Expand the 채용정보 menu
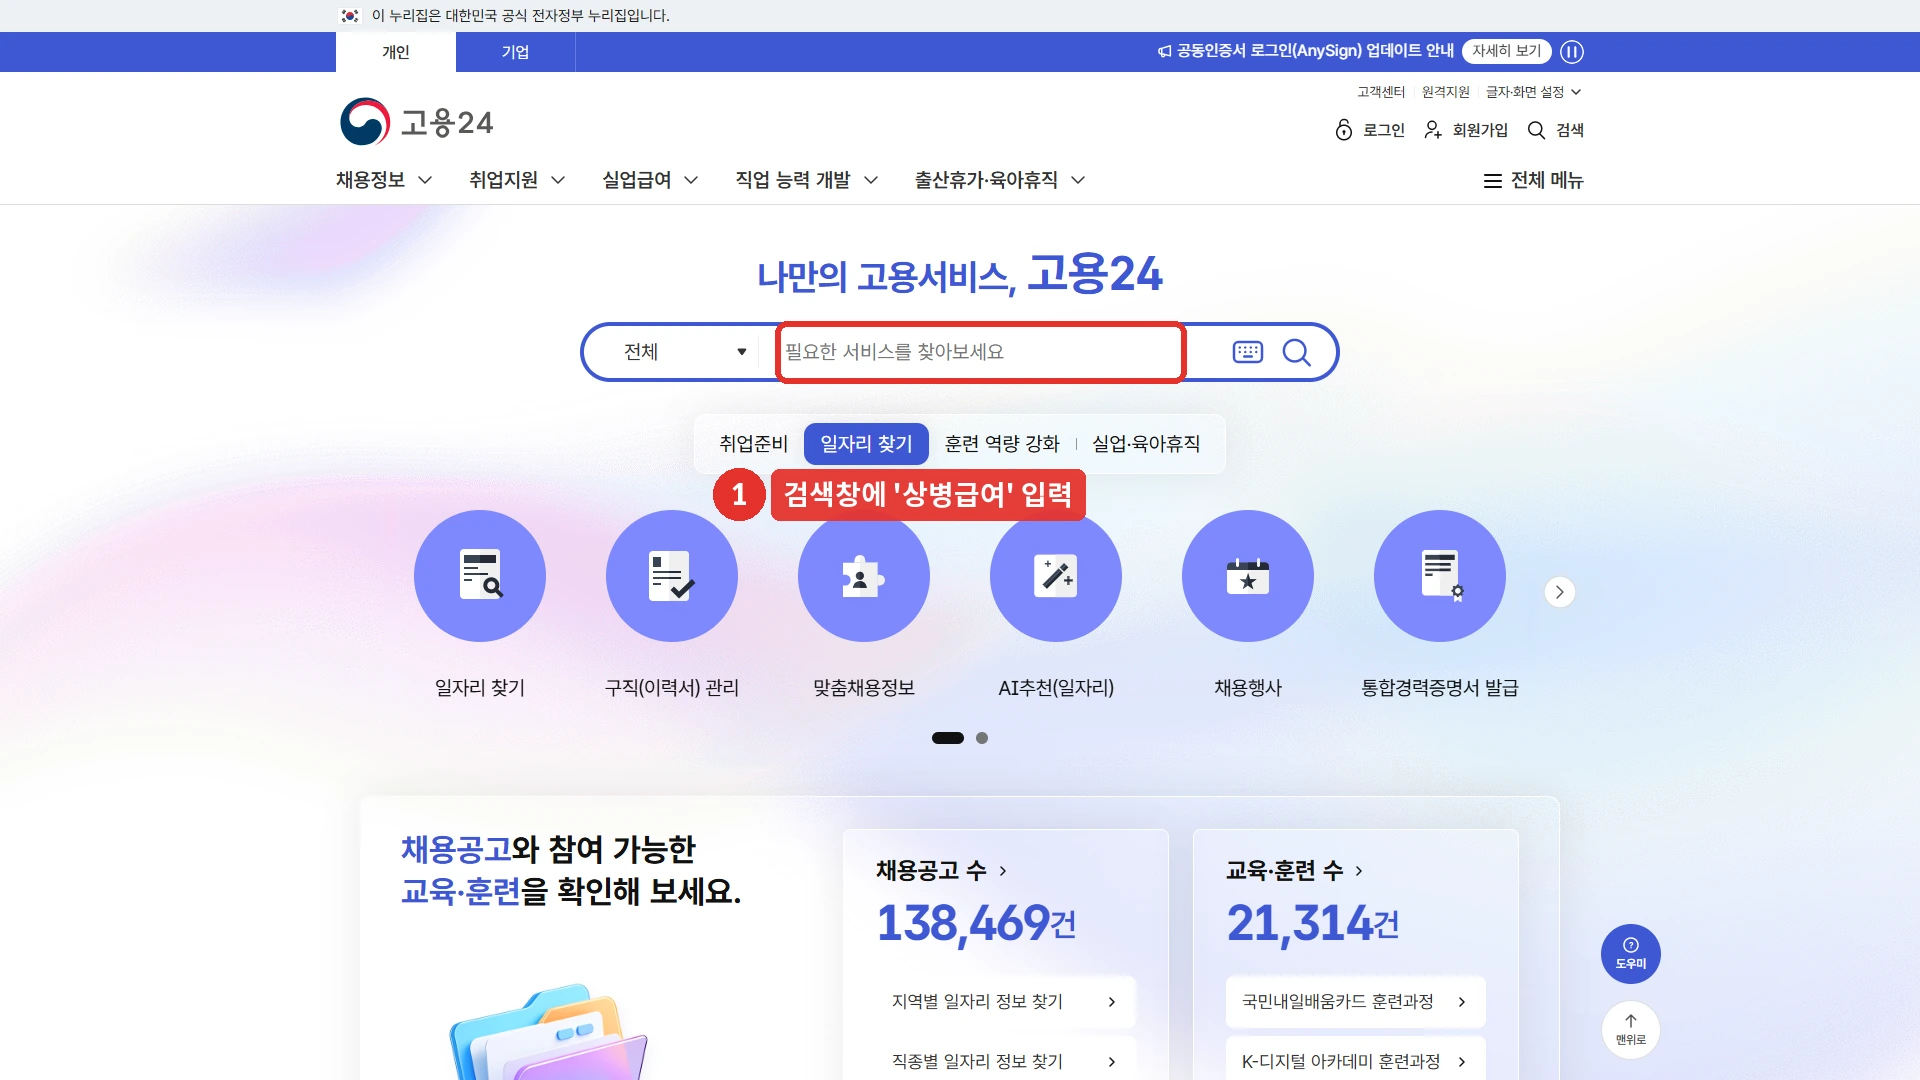This screenshot has width=1920, height=1080. click(x=384, y=180)
